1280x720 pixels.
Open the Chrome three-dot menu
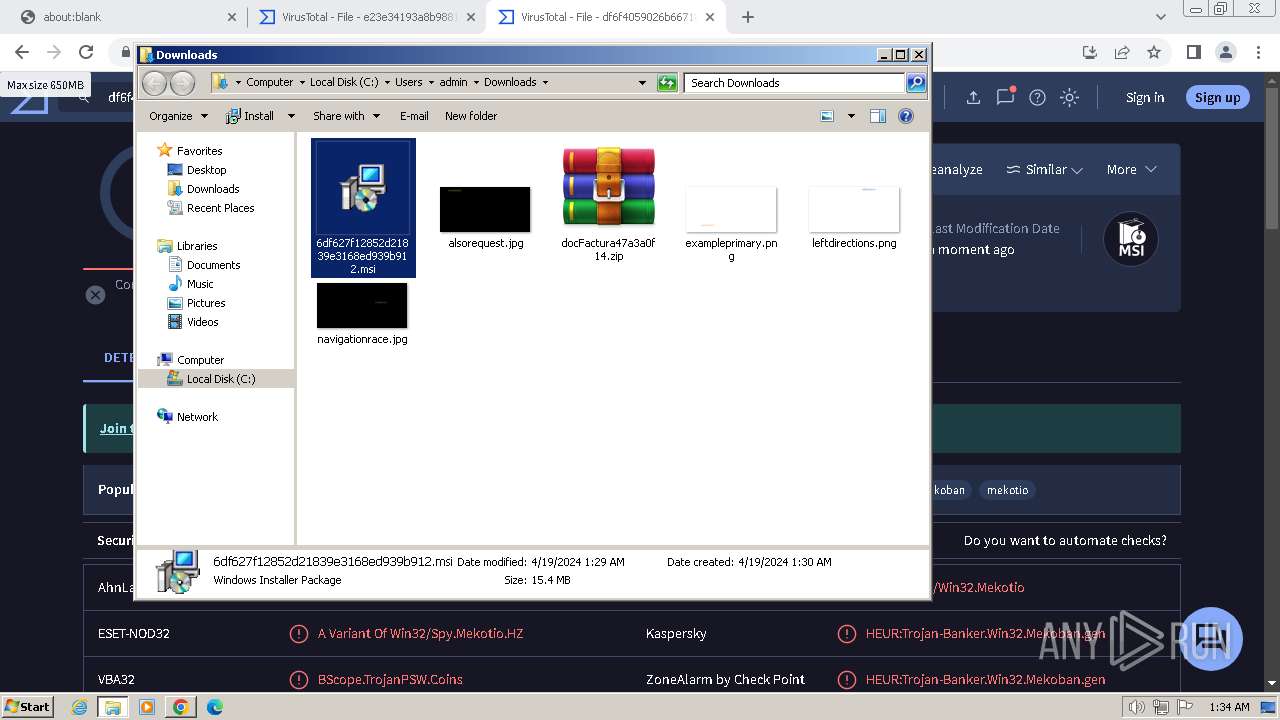(x=1259, y=52)
